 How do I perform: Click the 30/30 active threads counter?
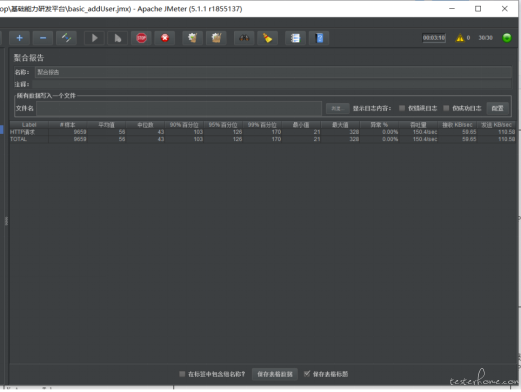pyautogui.click(x=485, y=38)
